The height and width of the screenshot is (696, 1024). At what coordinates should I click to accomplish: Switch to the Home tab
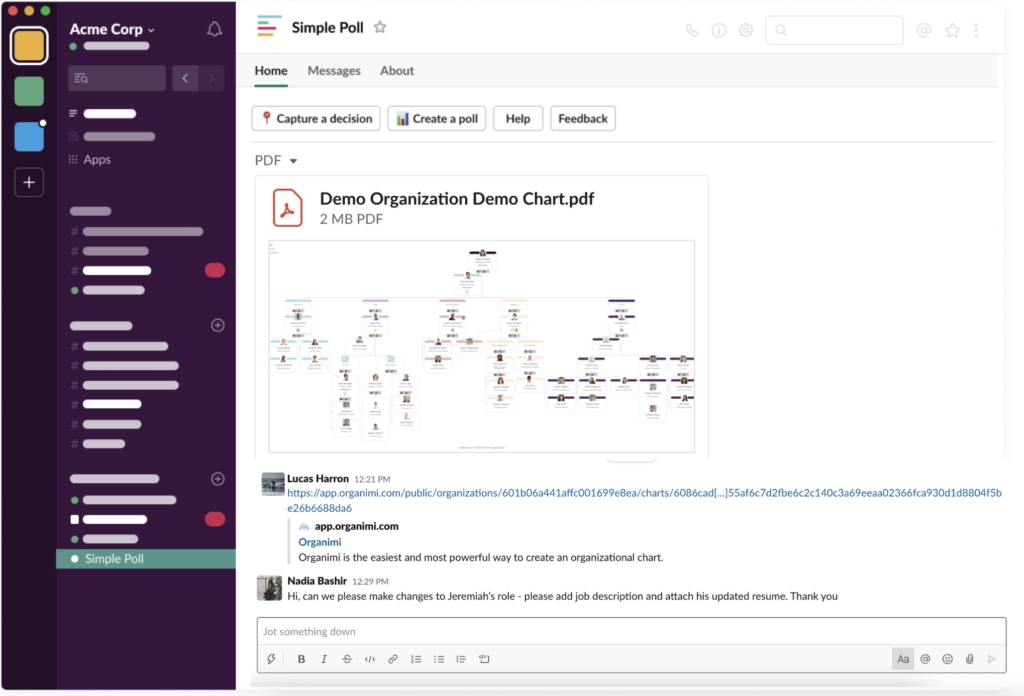click(271, 71)
